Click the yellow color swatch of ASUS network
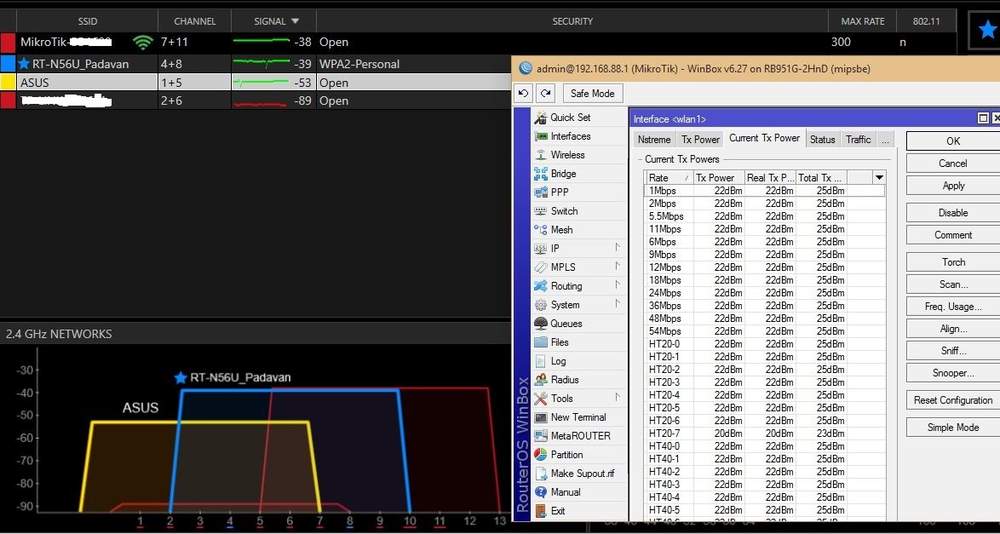Image resolution: width=1000 pixels, height=534 pixels. click(8, 82)
